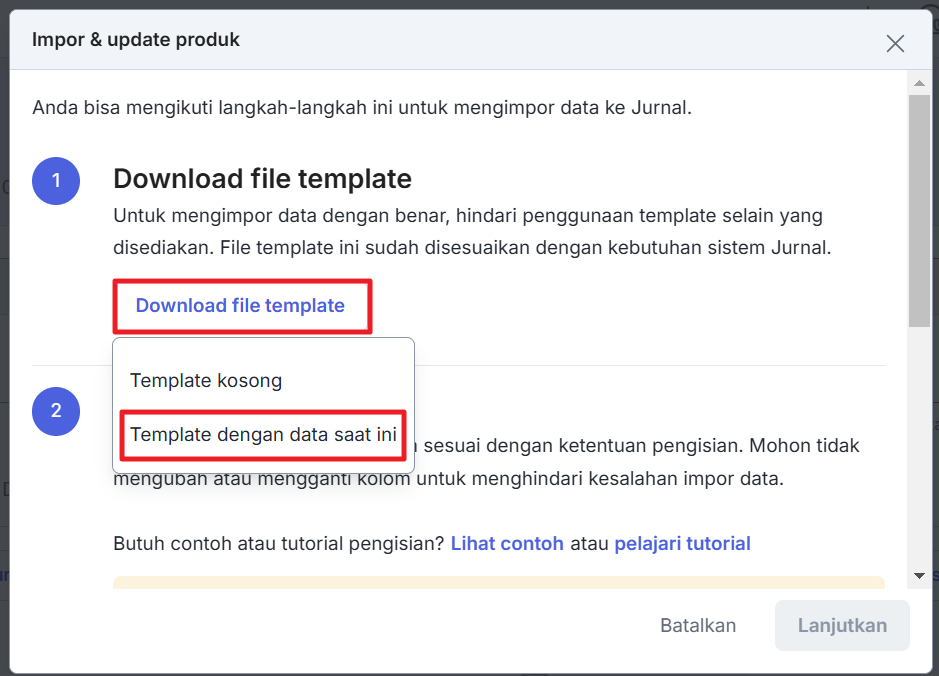Click the intro sentence about mengimpor data ke Jurnal

(362, 108)
